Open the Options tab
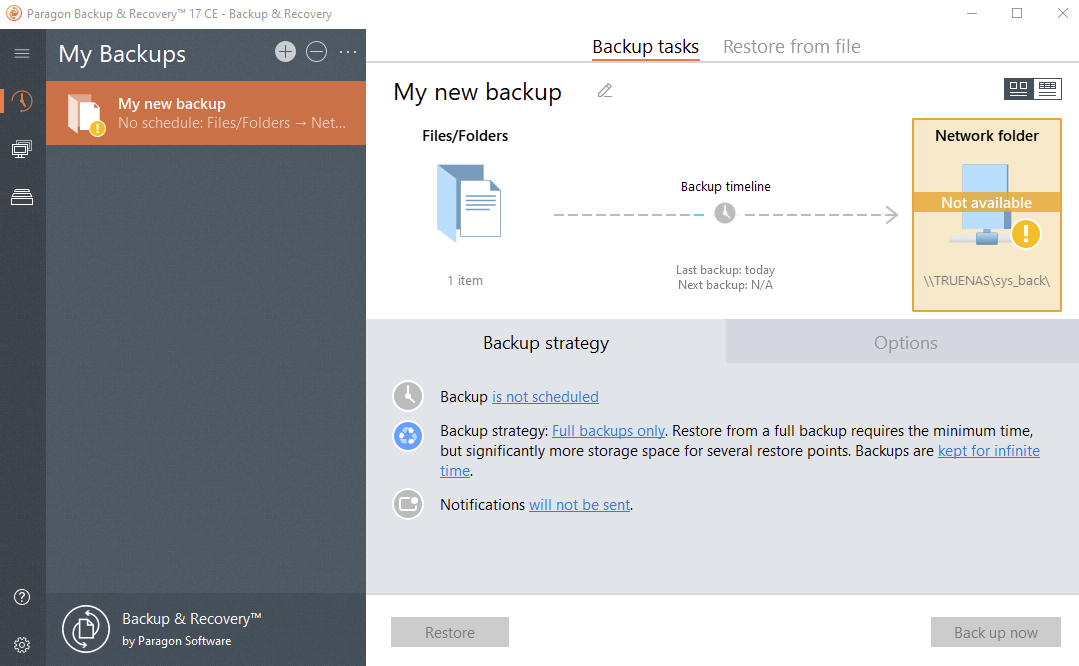1079x666 pixels. coord(906,342)
